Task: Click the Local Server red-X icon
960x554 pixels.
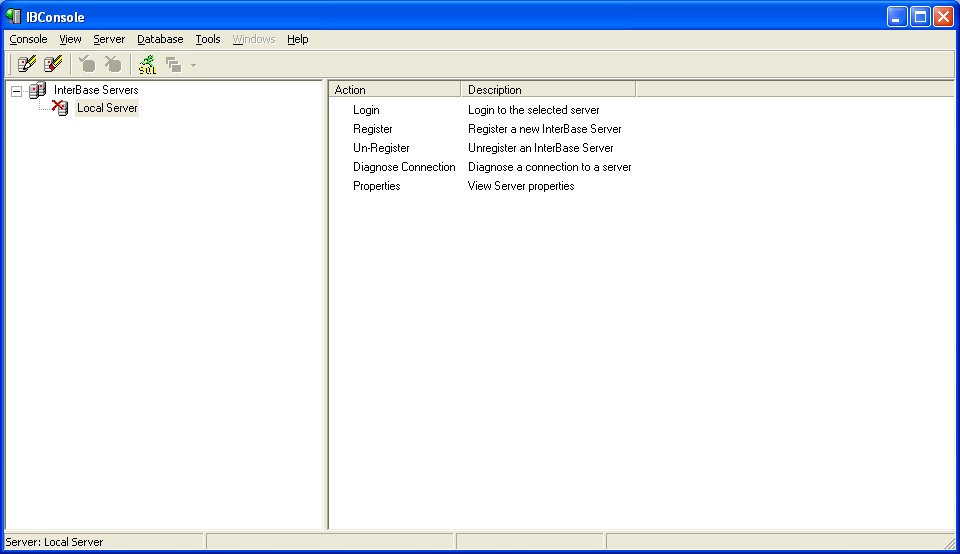Action: coord(60,108)
